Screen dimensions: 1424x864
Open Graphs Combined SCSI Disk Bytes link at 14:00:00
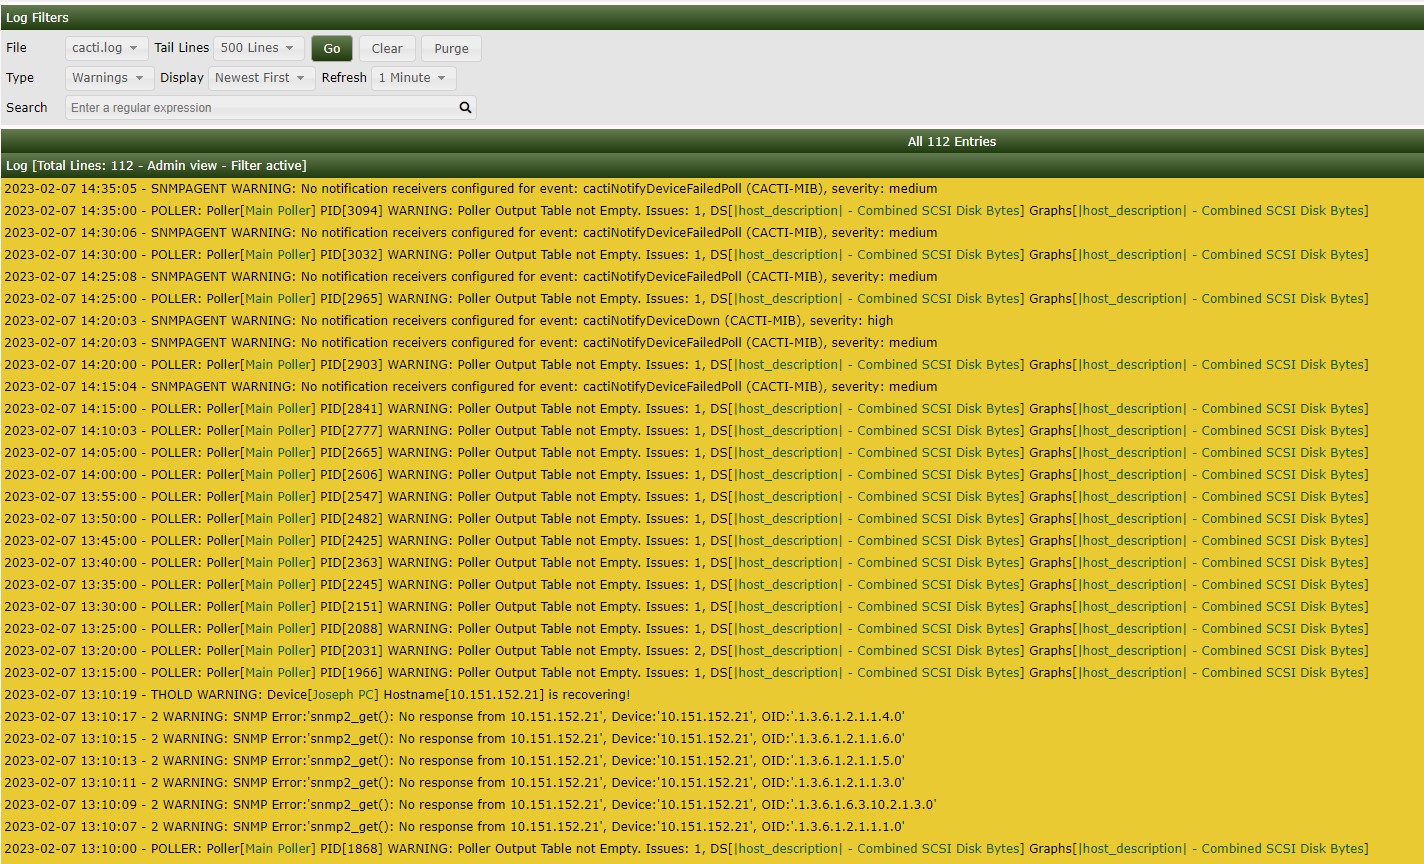tap(1222, 475)
